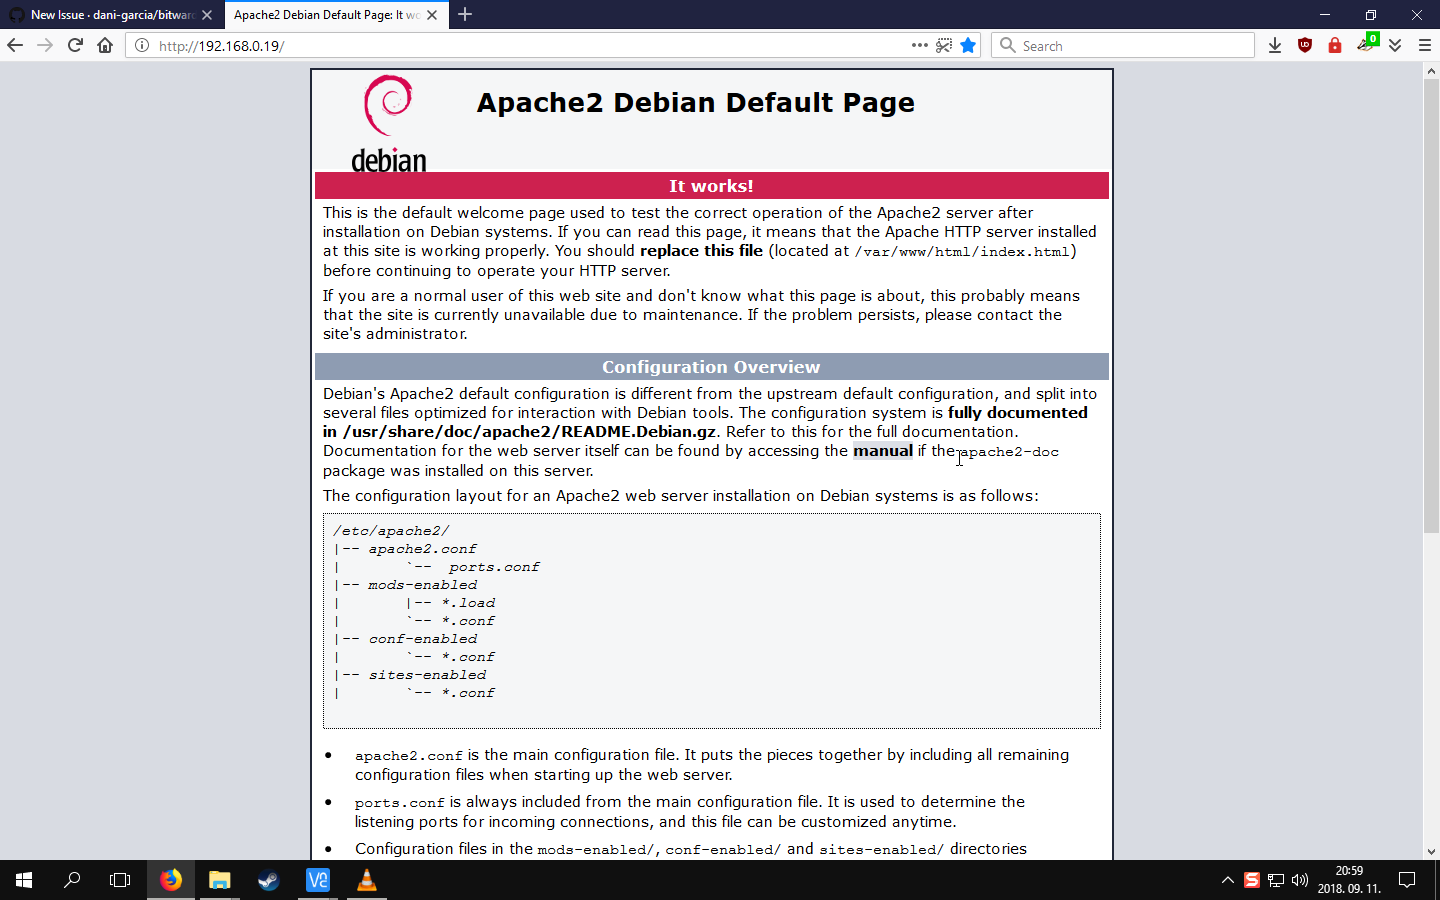The height and width of the screenshot is (900, 1440).
Task: Open the clock showing 20:59
Action: 1349,880
